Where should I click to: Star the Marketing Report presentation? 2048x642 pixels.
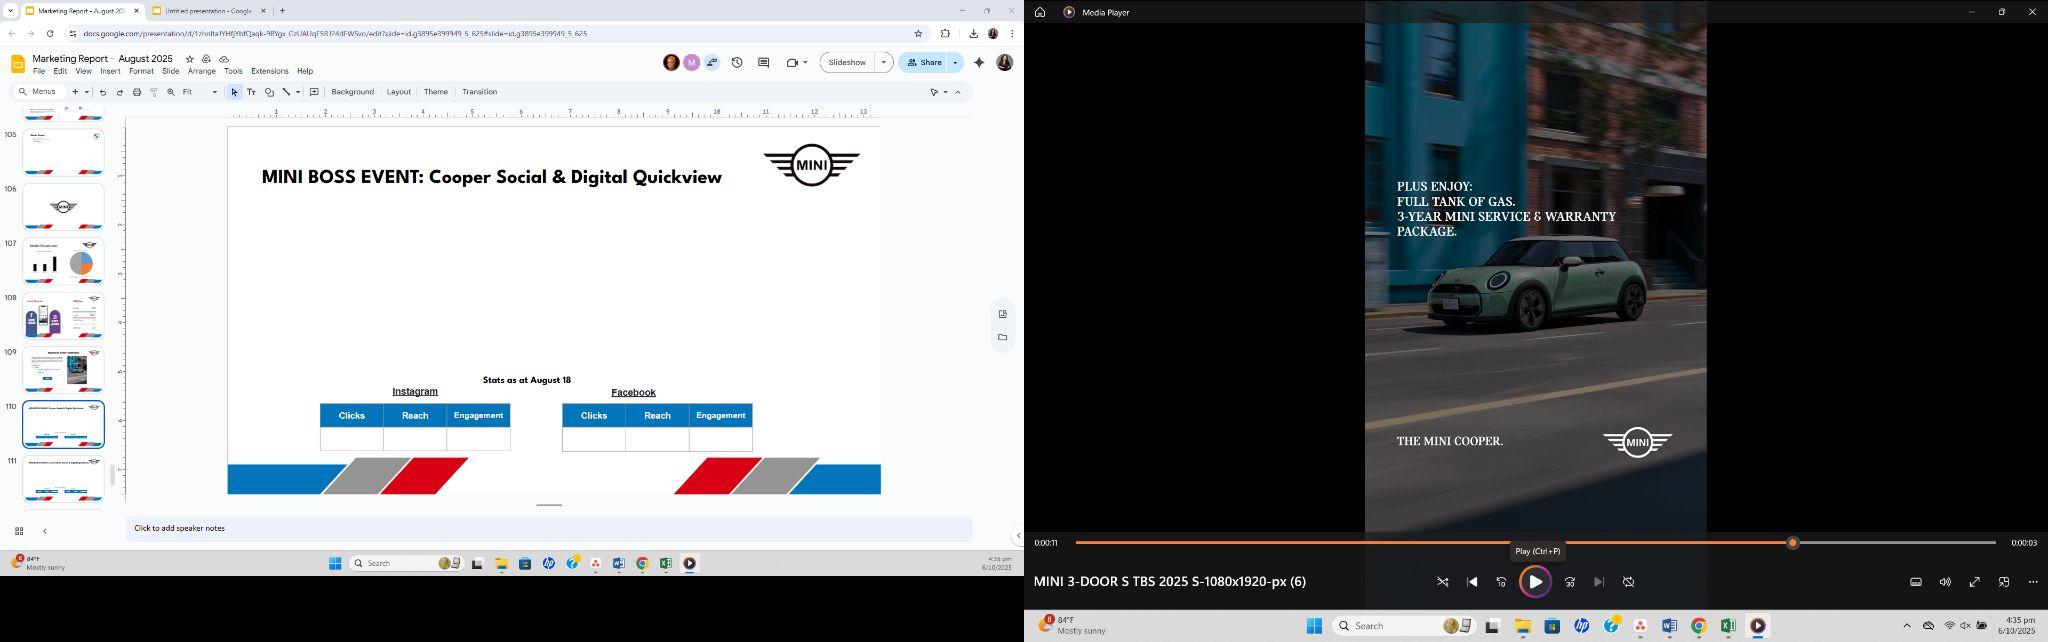190,59
